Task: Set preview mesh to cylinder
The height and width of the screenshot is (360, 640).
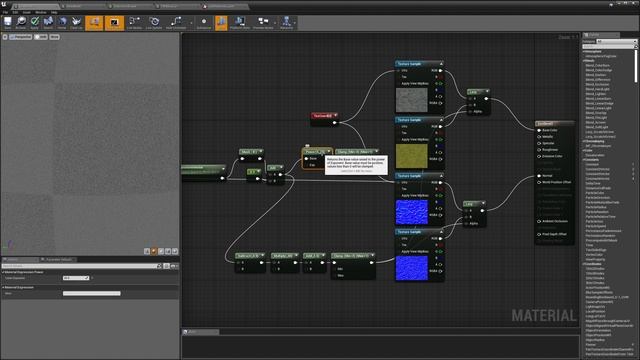Action: coord(147,251)
